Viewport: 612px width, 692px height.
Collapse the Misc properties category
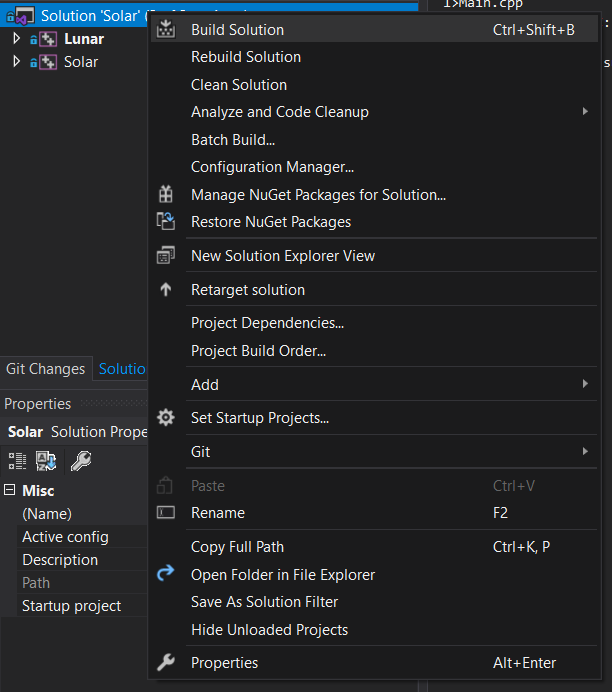[x=10, y=491]
